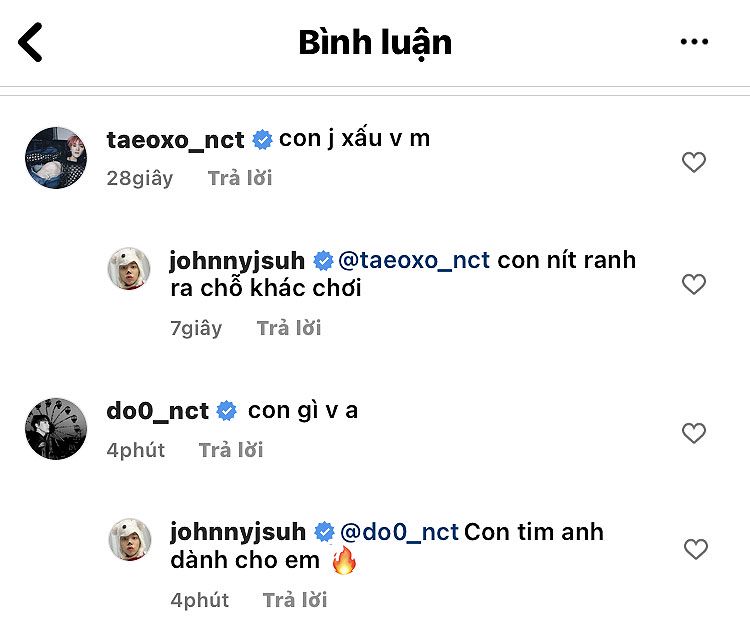The width and height of the screenshot is (750, 629).
Task: Click verified badge next to do0_nct
Action: coord(227,411)
